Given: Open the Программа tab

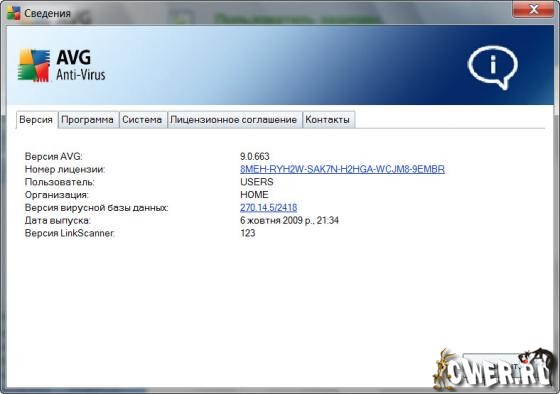Looking at the screenshot, I should point(88,120).
